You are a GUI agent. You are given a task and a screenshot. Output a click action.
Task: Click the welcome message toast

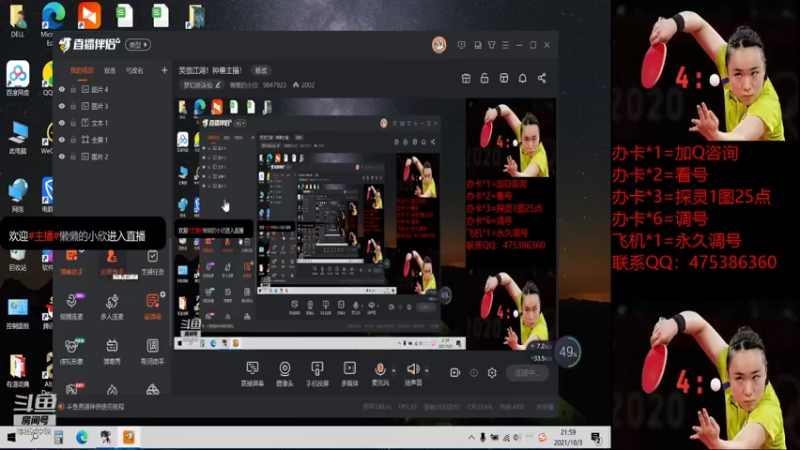pos(83,235)
